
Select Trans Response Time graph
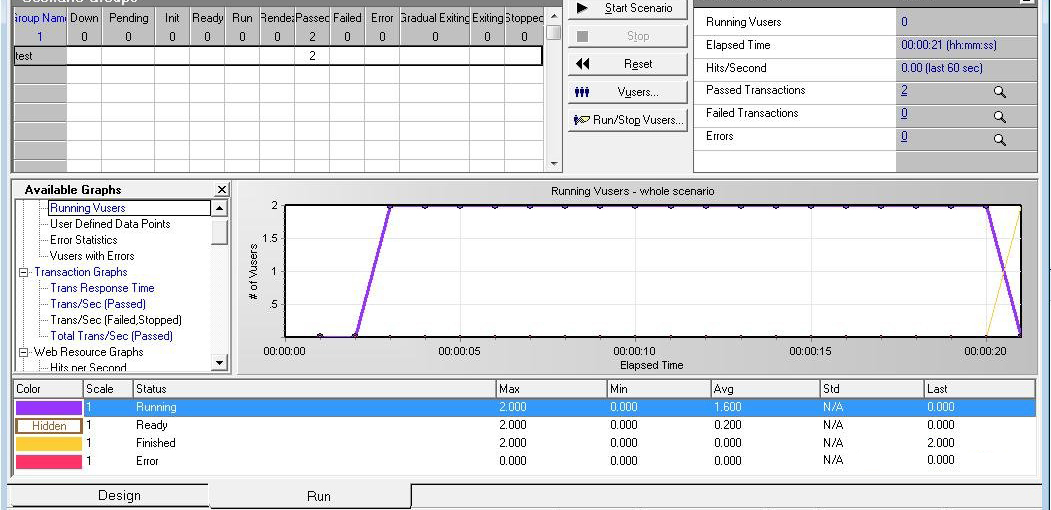[x=102, y=288]
